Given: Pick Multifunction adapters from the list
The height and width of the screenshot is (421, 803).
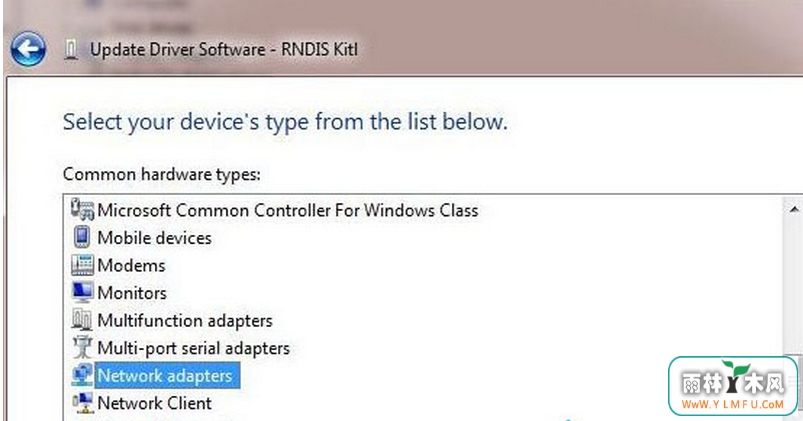Looking at the screenshot, I should (x=185, y=321).
